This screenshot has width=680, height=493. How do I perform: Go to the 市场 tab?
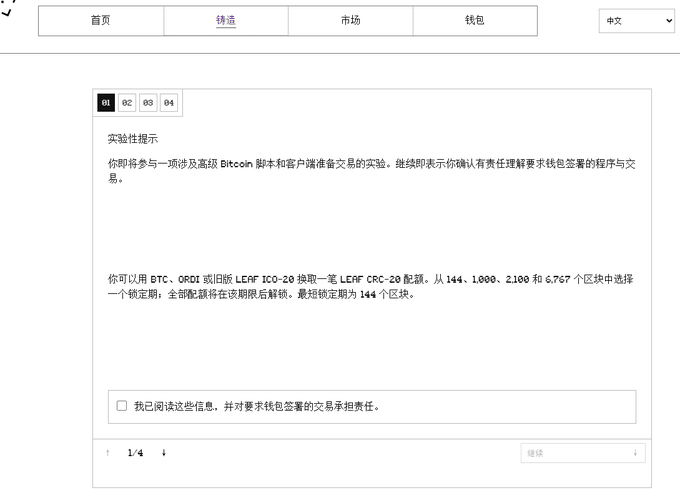coord(350,21)
